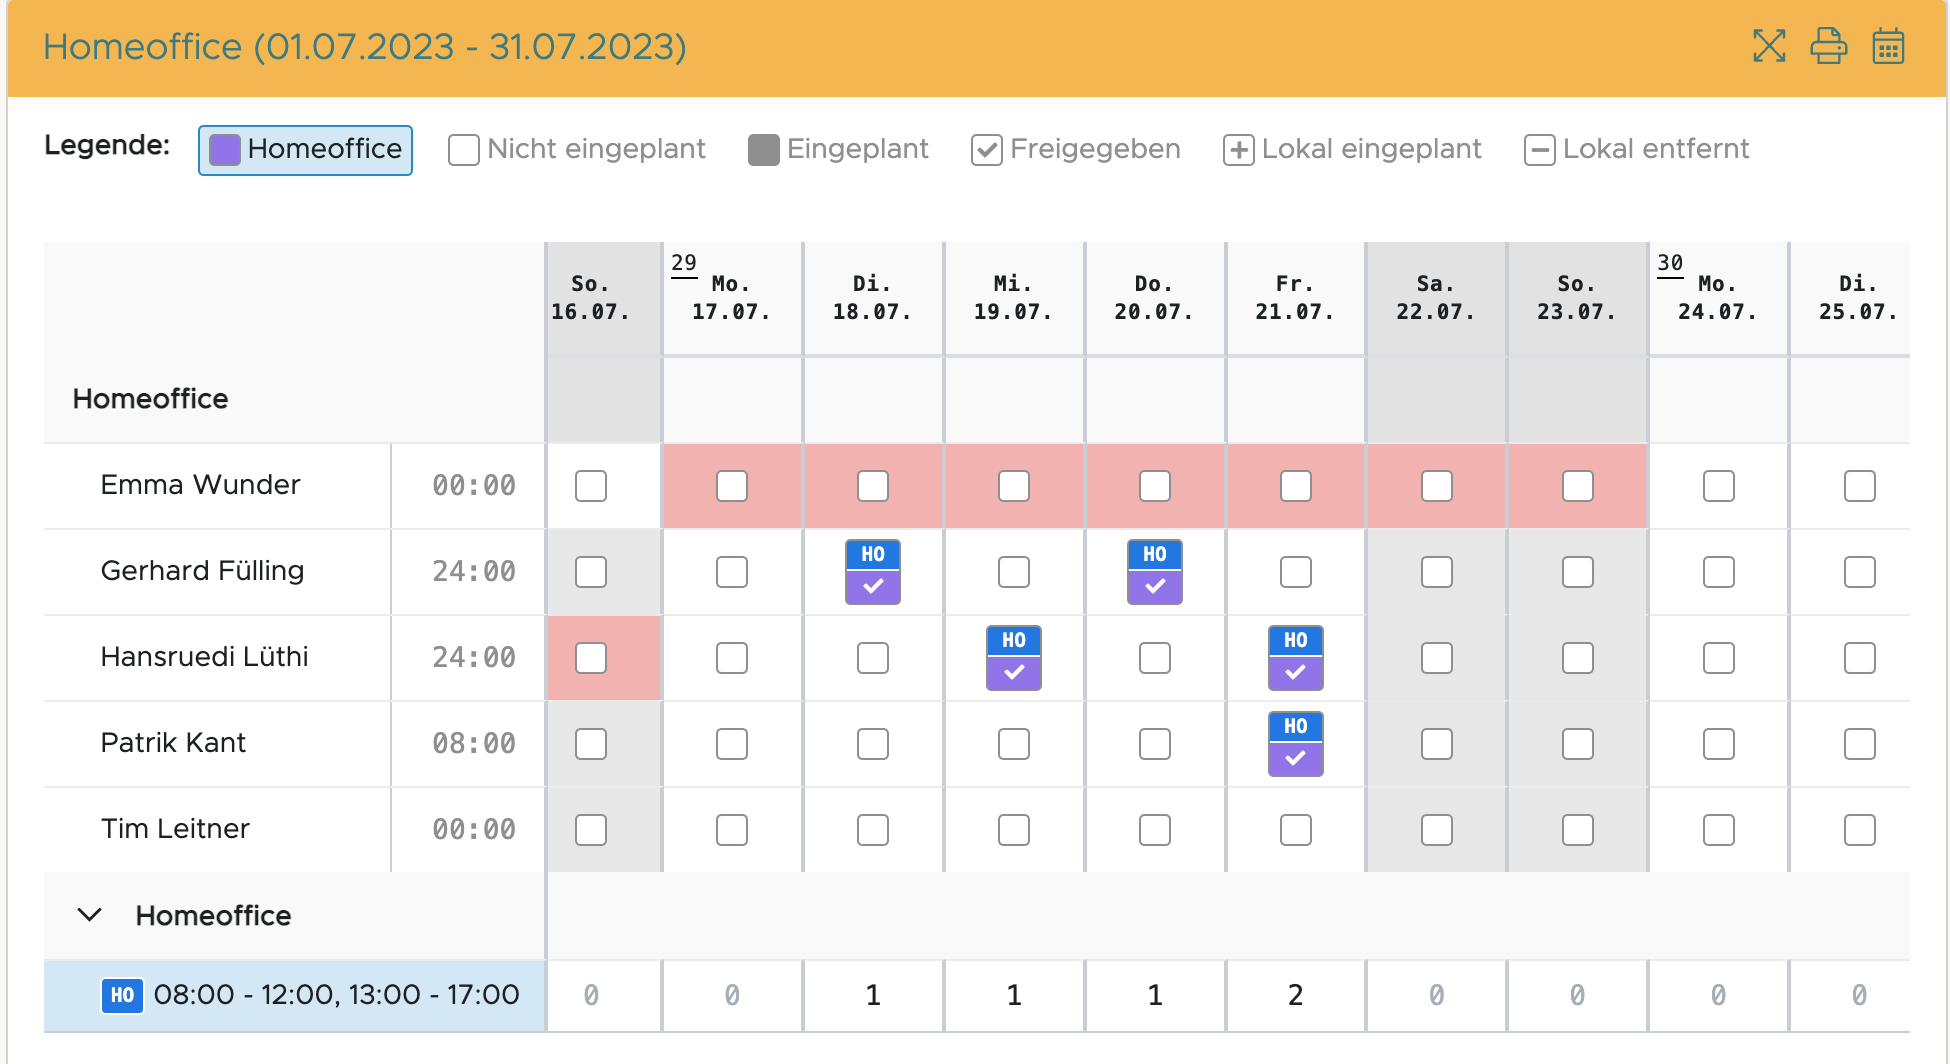Check Tim Leitner's box on Fr. 21.07.
This screenshot has height=1064, width=1950.
pyautogui.click(x=1296, y=830)
